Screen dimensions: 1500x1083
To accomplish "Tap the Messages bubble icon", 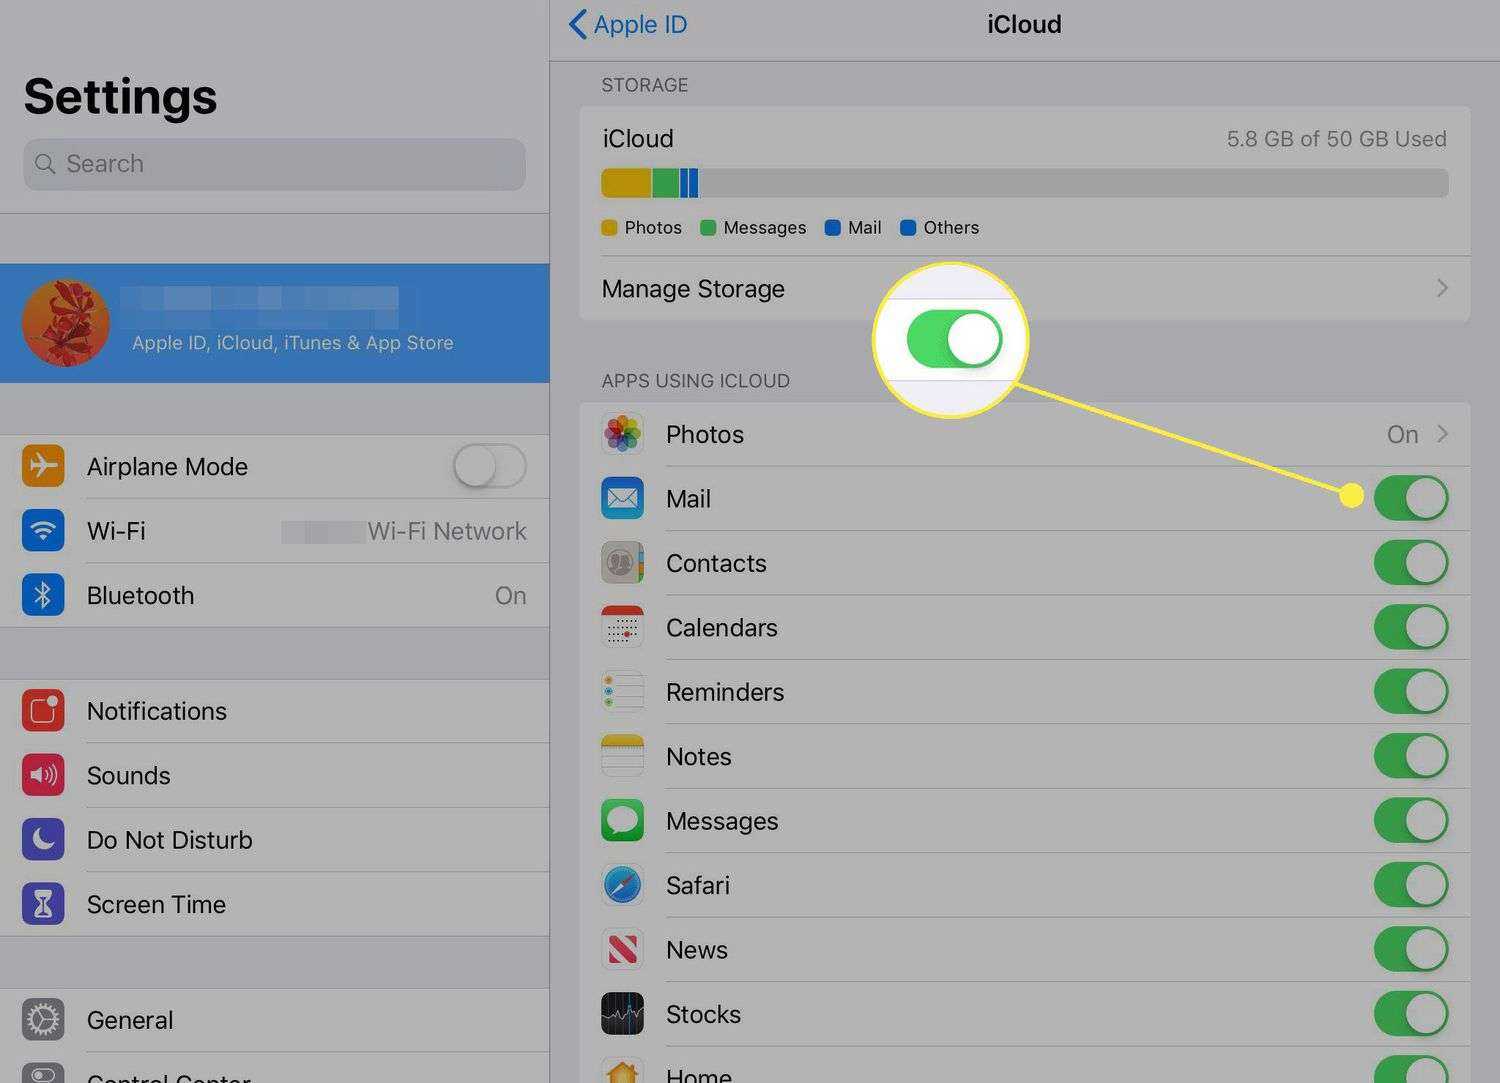I will point(622,821).
